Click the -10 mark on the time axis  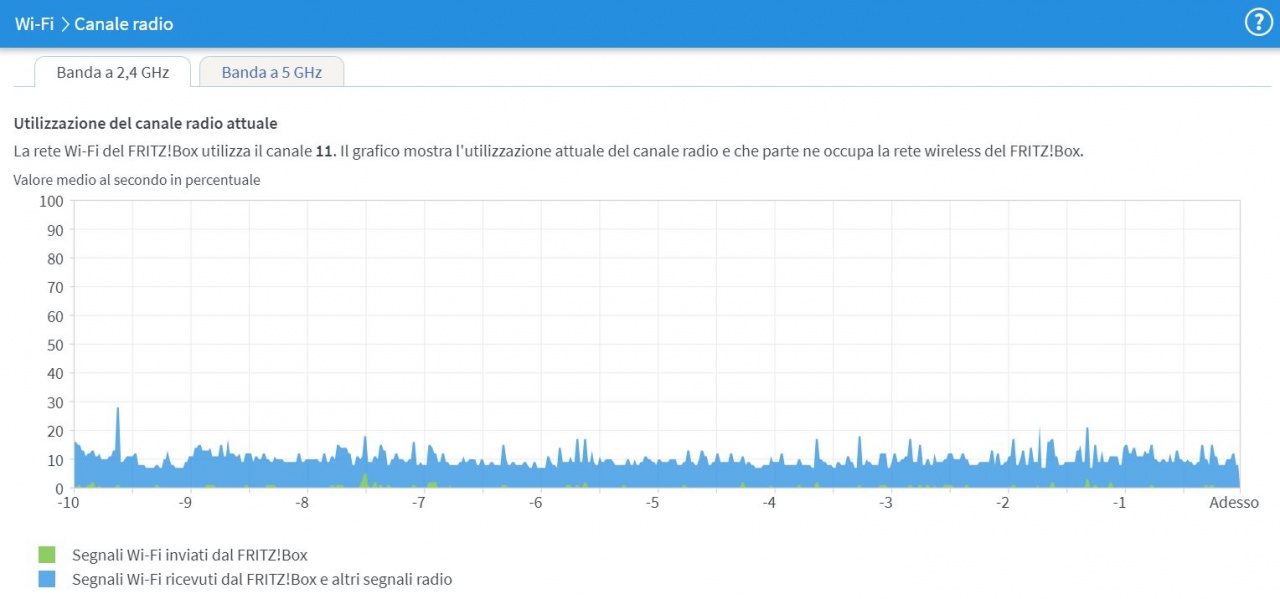(x=68, y=502)
